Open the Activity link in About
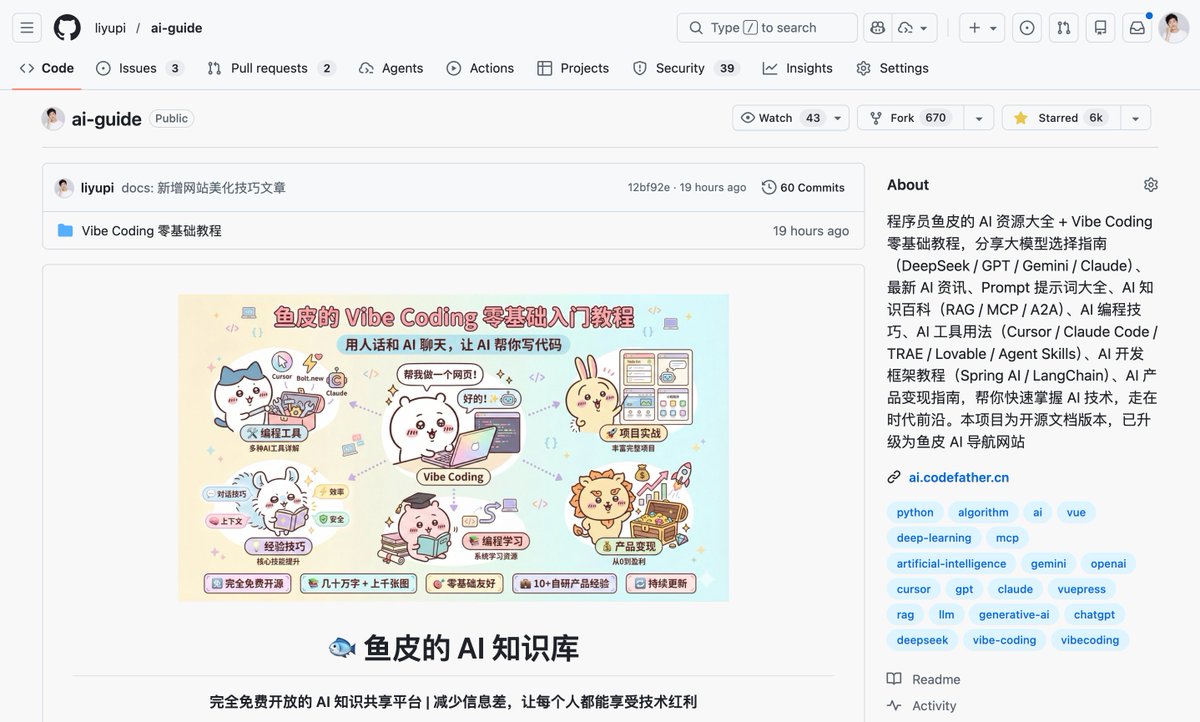This screenshot has width=1200, height=722. (x=921, y=706)
